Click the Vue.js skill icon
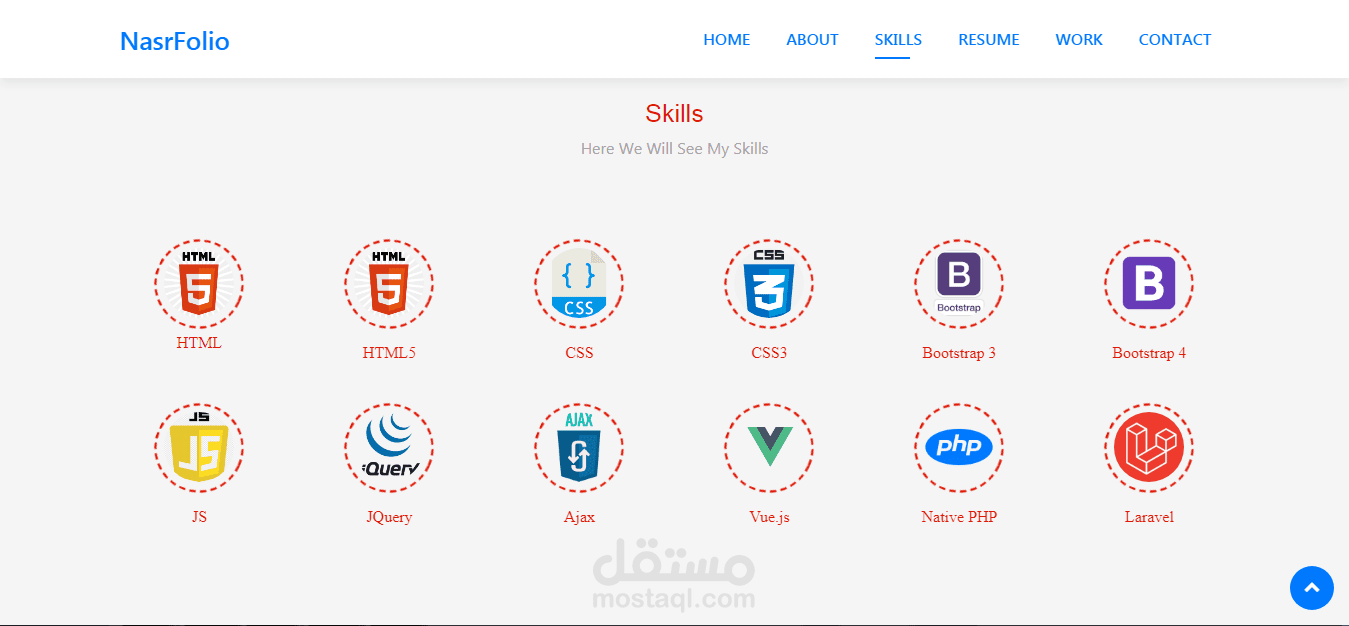The width and height of the screenshot is (1349, 626). (768, 447)
